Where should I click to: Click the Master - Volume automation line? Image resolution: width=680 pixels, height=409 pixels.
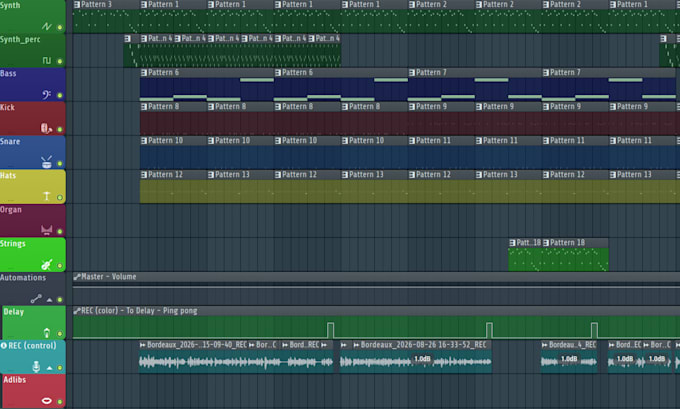(x=376, y=287)
